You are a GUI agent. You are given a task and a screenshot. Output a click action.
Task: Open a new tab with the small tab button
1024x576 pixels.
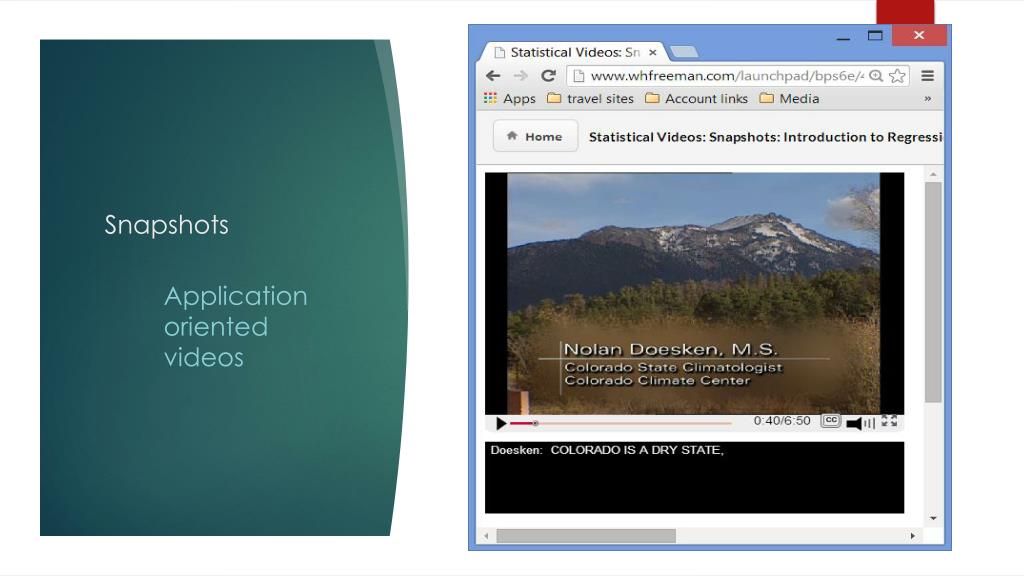coord(684,52)
